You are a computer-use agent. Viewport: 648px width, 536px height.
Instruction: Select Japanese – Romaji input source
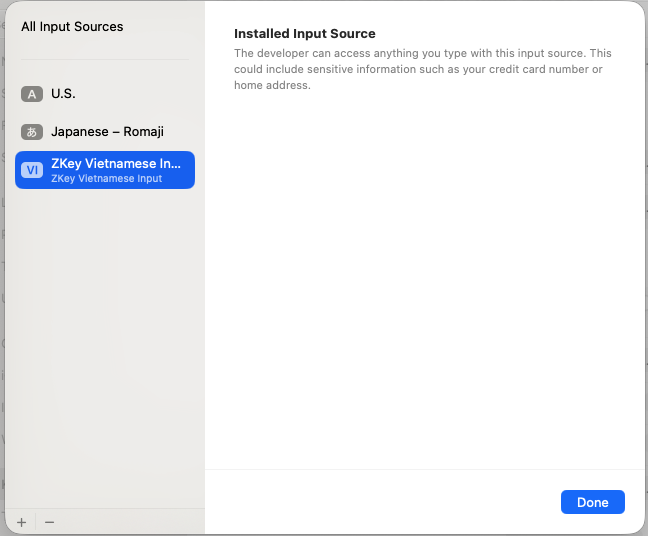(105, 132)
